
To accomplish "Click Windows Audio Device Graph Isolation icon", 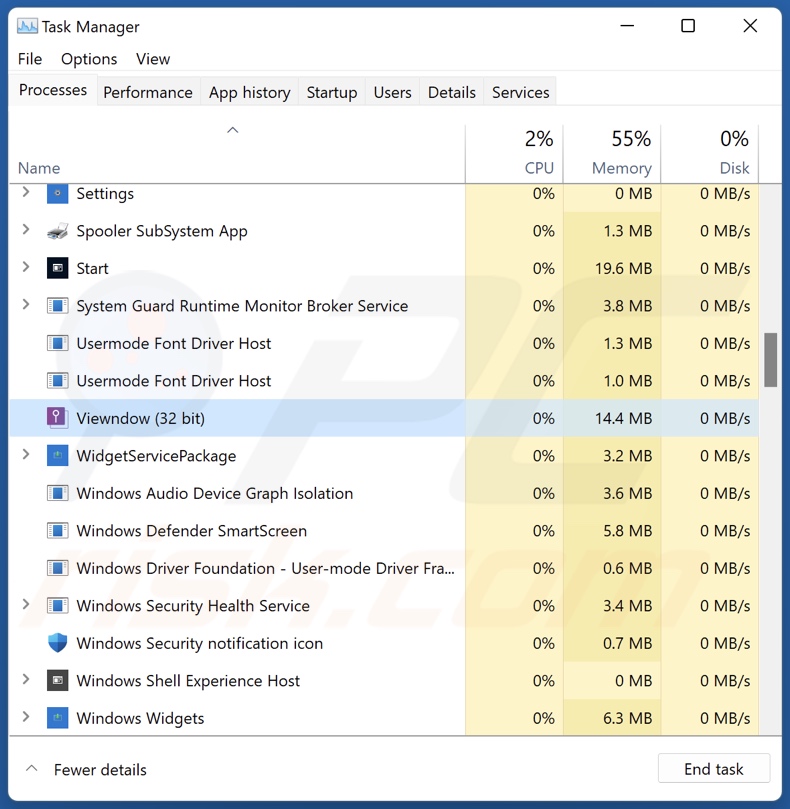I will 57,493.
